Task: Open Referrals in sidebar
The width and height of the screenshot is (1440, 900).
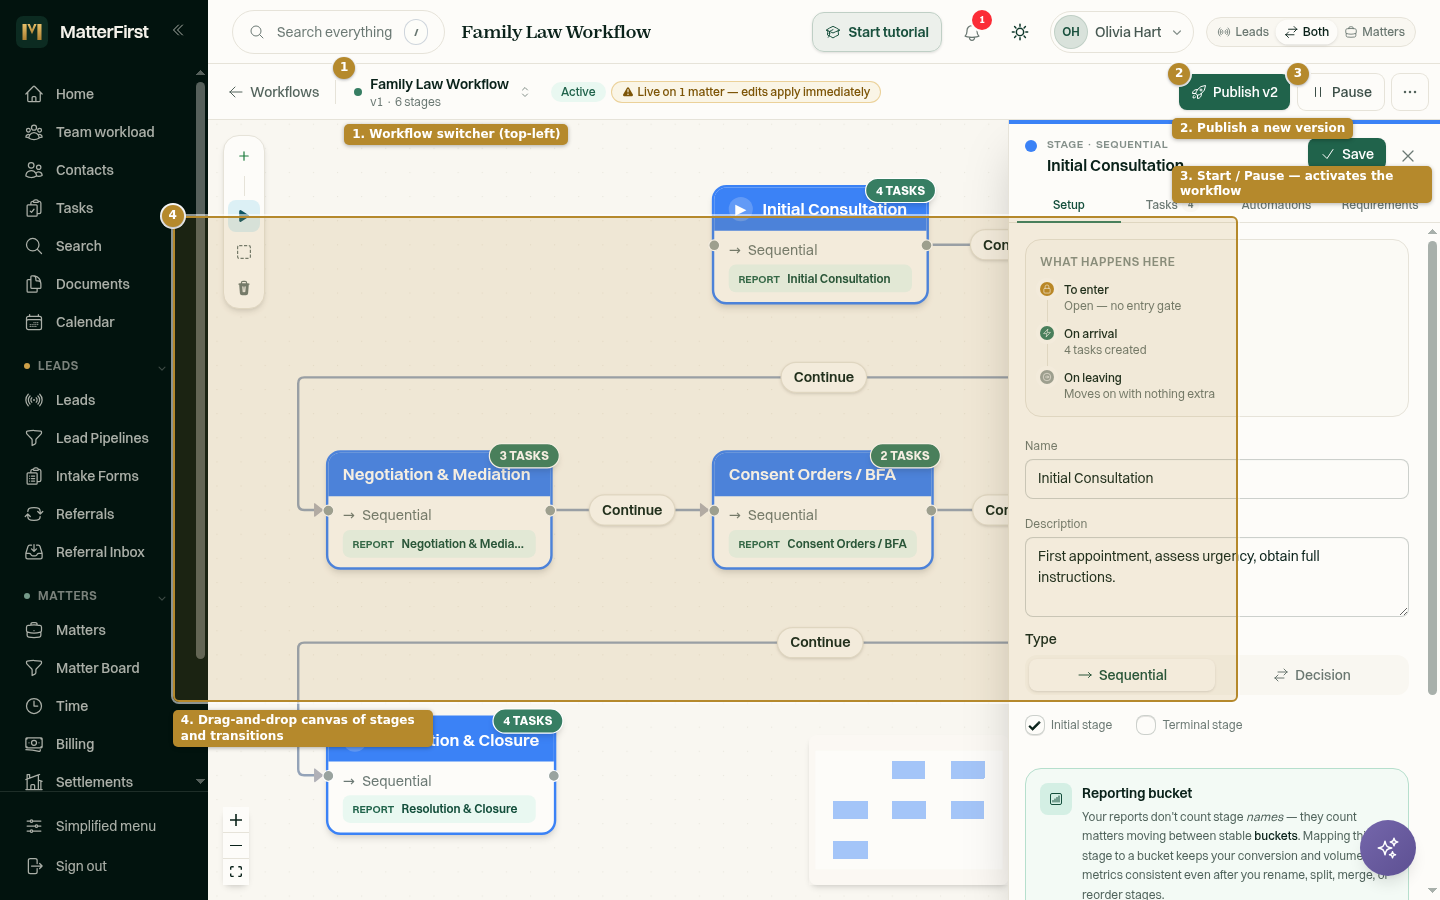Action: pyautogui.click(x=100, y=514)
